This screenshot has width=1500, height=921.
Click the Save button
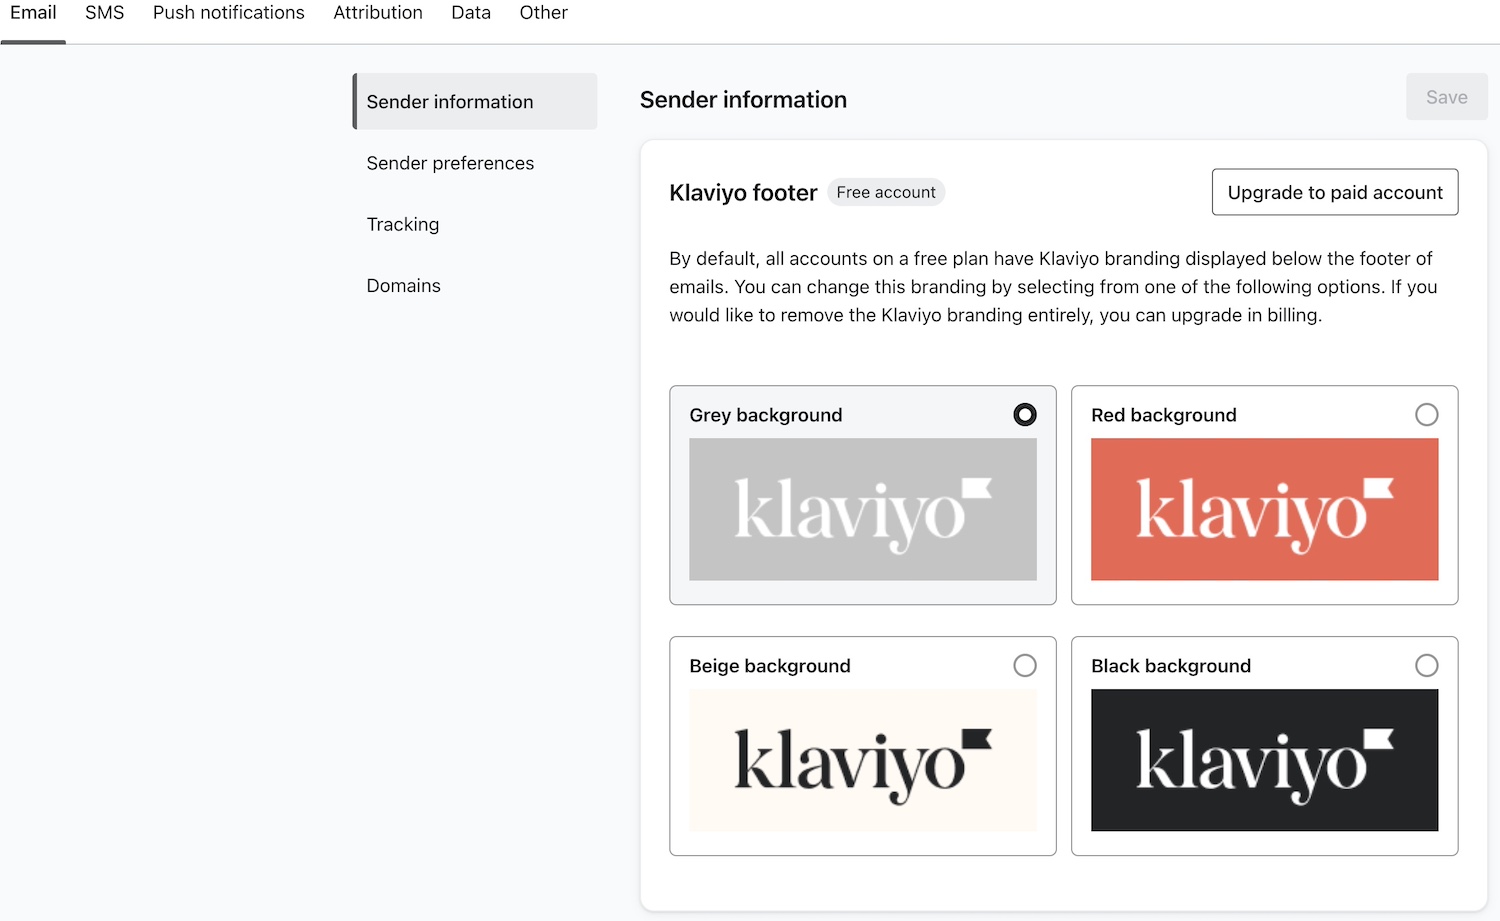1446,96
